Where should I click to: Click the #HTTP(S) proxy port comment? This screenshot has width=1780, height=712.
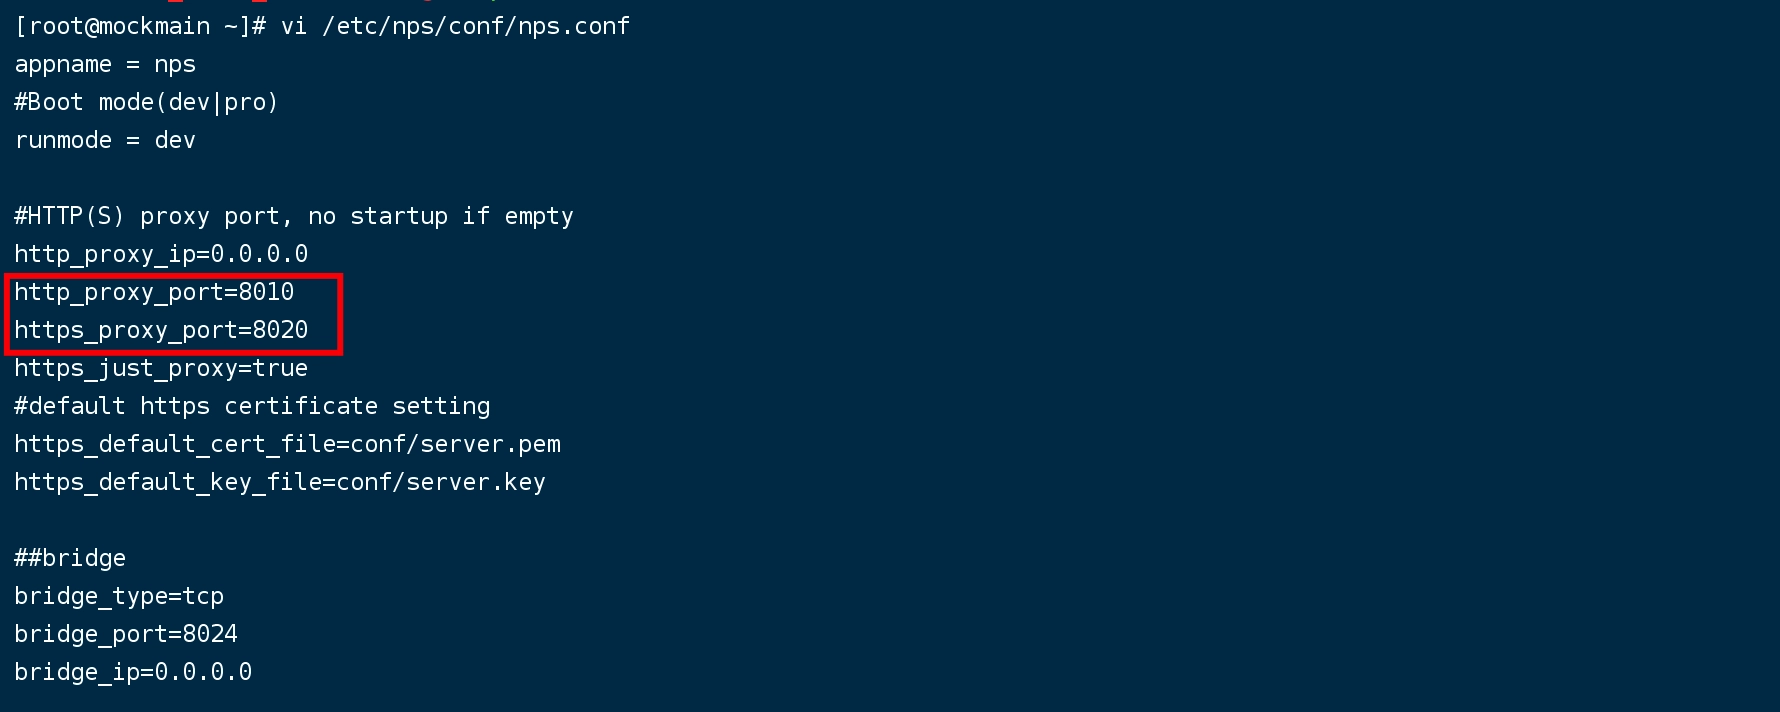[294, 216]
